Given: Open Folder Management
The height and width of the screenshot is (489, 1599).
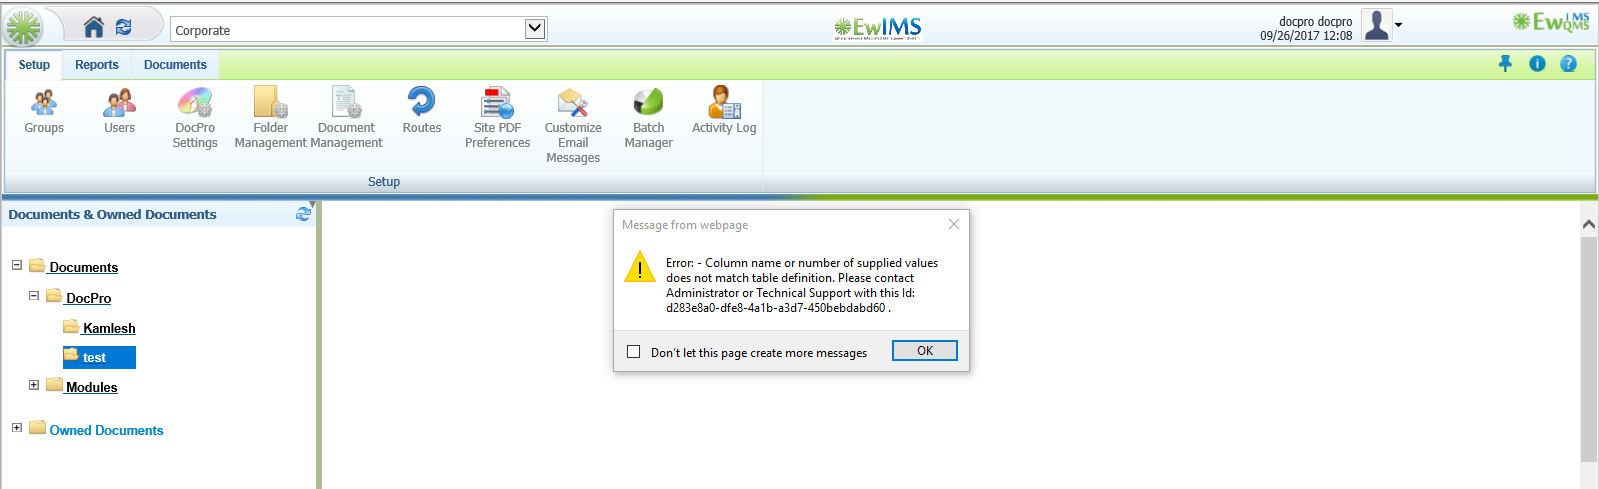Looking at the screenshot, I should (x=270, y=118).
